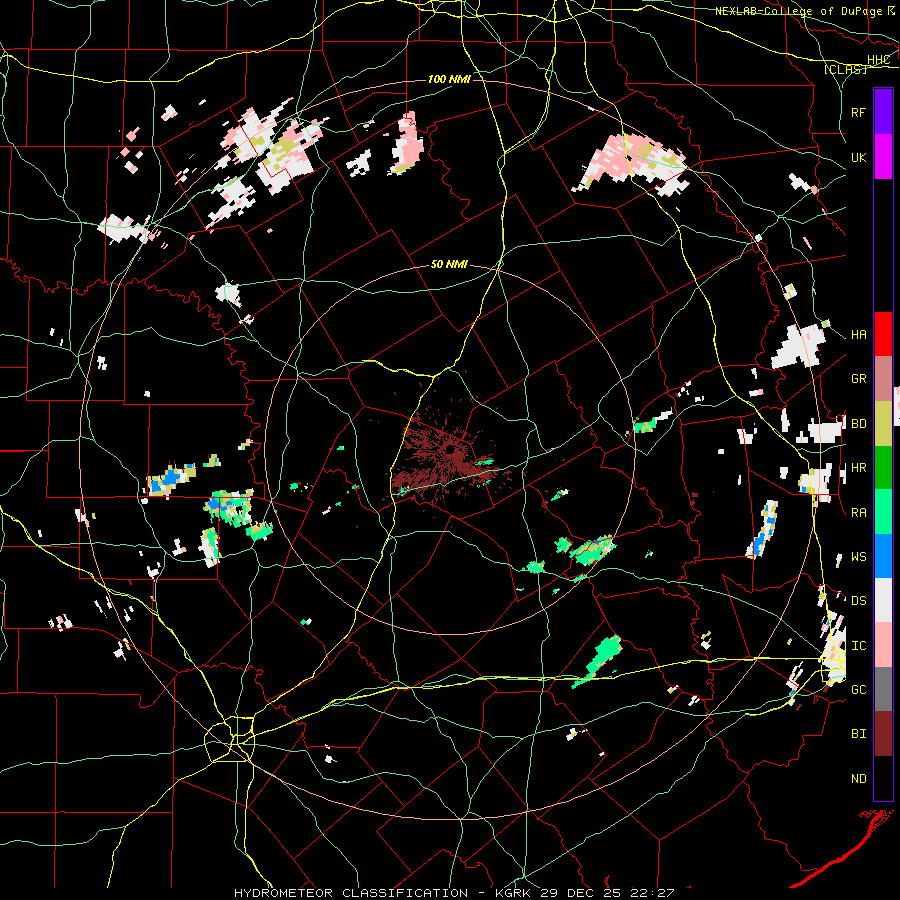Screen dimensions: 900x900
Task: Click the 50 NMI range ring label
Action: coord(449,264)
